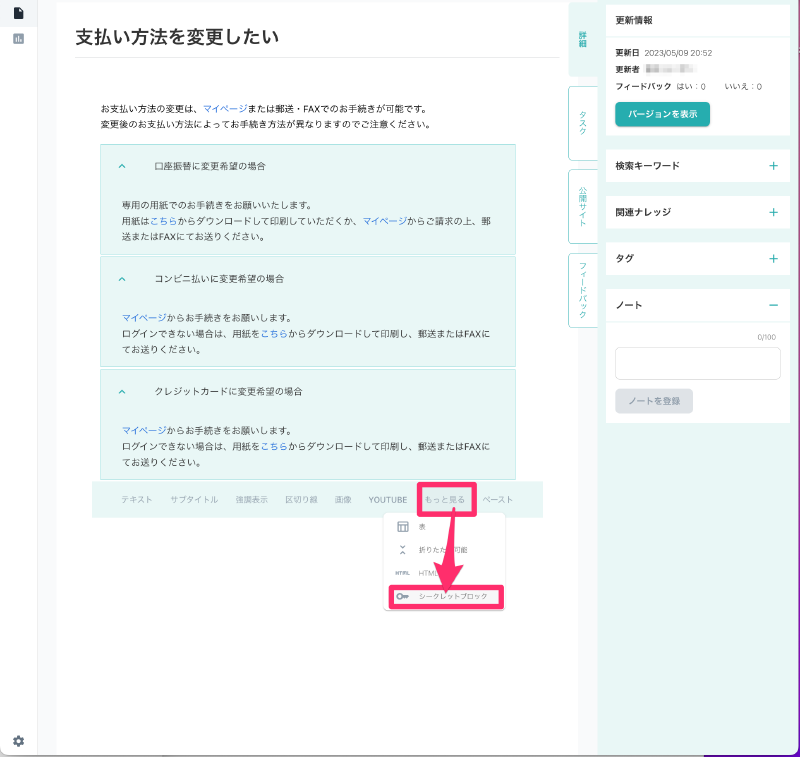Choose シークレットブロック from the menu
The image size is (800, 757).
coord(453,596)
